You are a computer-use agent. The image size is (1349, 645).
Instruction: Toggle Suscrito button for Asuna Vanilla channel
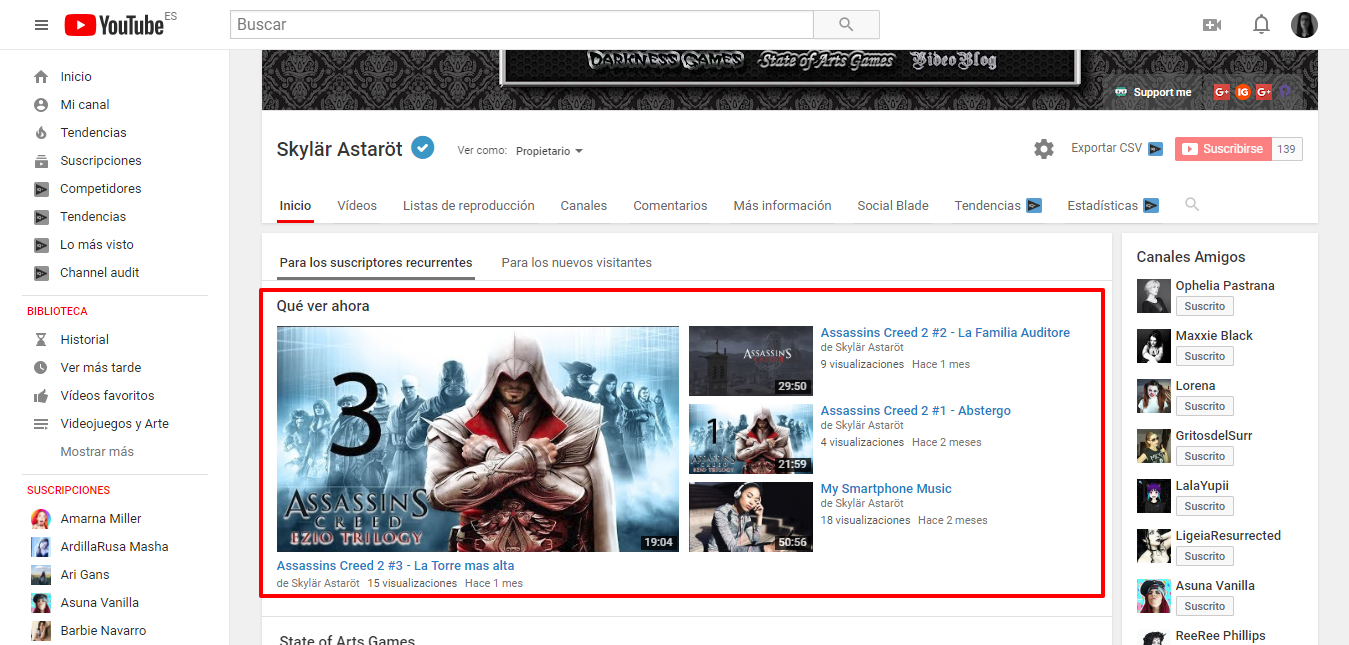click(1205, 606)
